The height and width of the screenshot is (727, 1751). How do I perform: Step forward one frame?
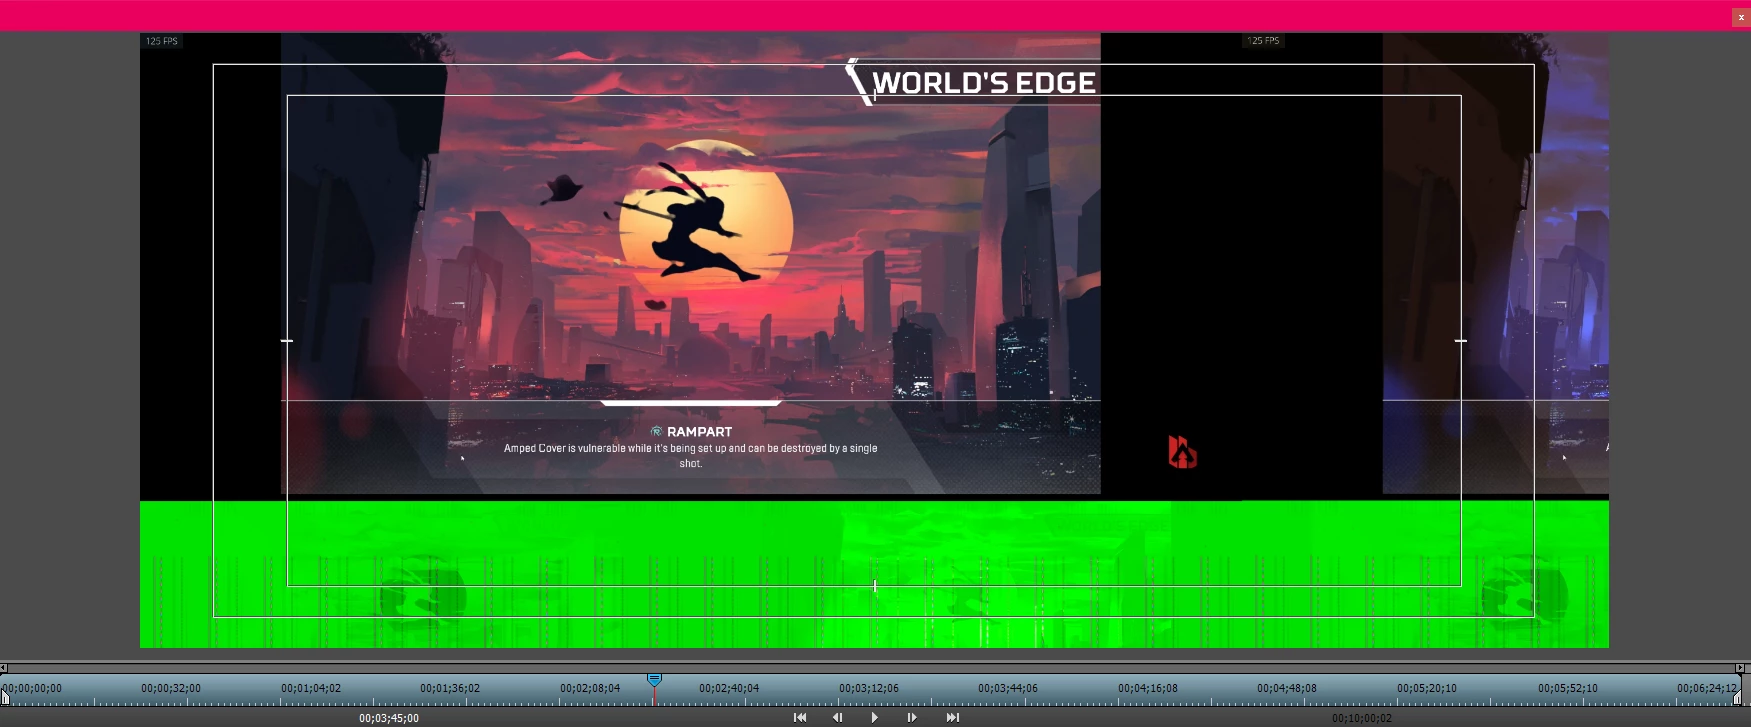[912, 717]
